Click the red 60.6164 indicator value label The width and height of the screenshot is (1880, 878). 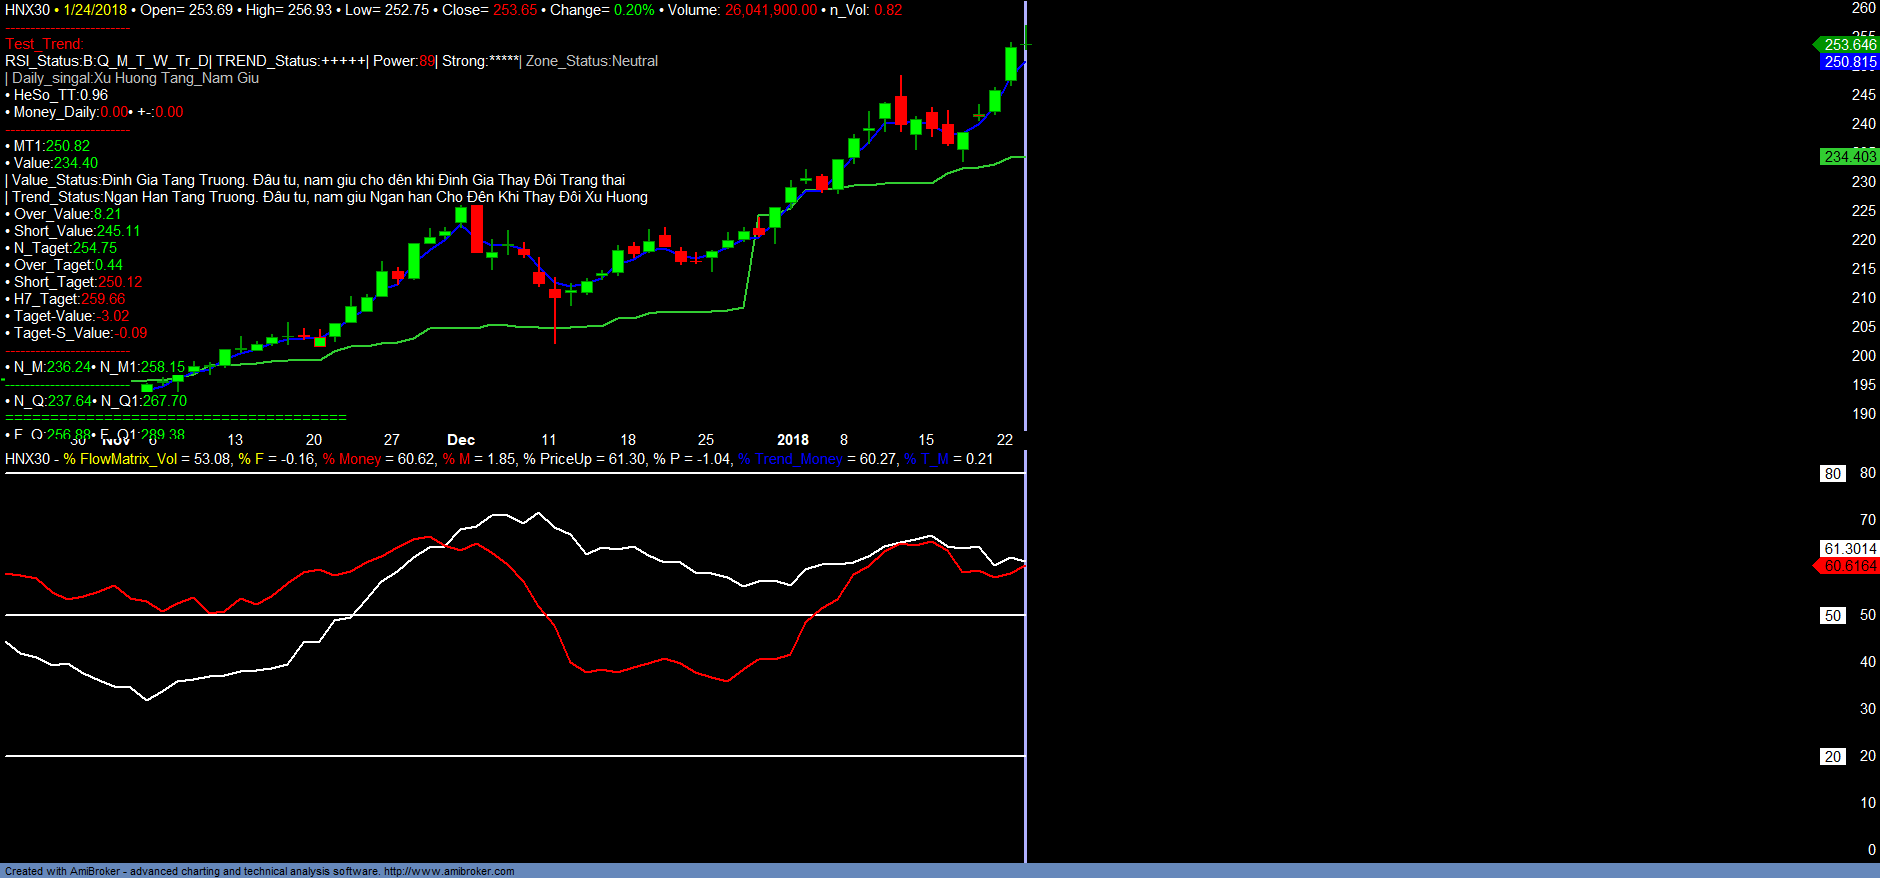click(x=1849, y=566)
